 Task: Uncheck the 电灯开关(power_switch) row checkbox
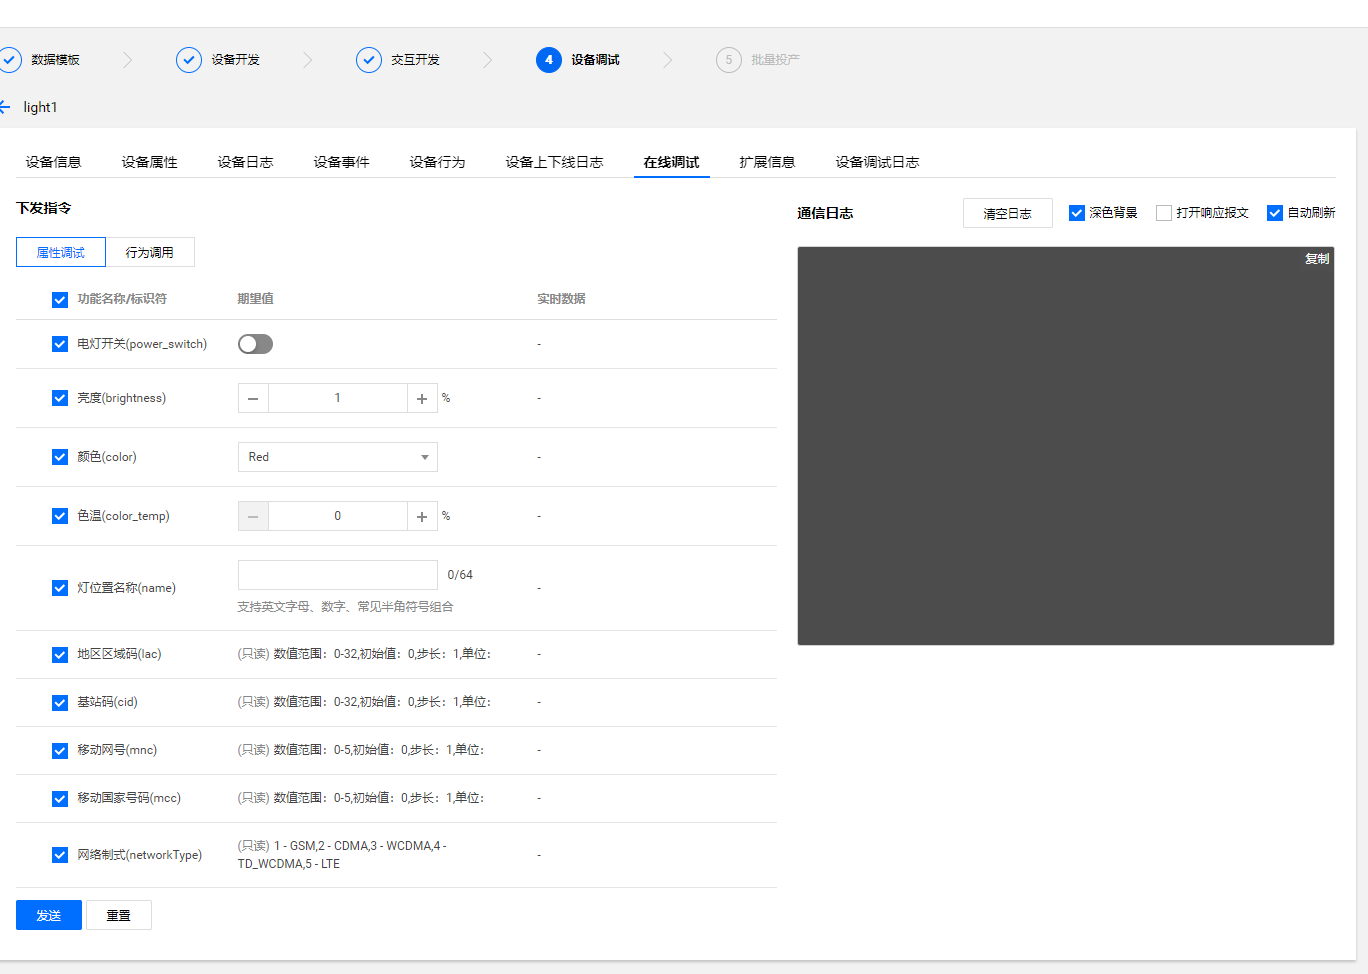[x=60, y=344]
